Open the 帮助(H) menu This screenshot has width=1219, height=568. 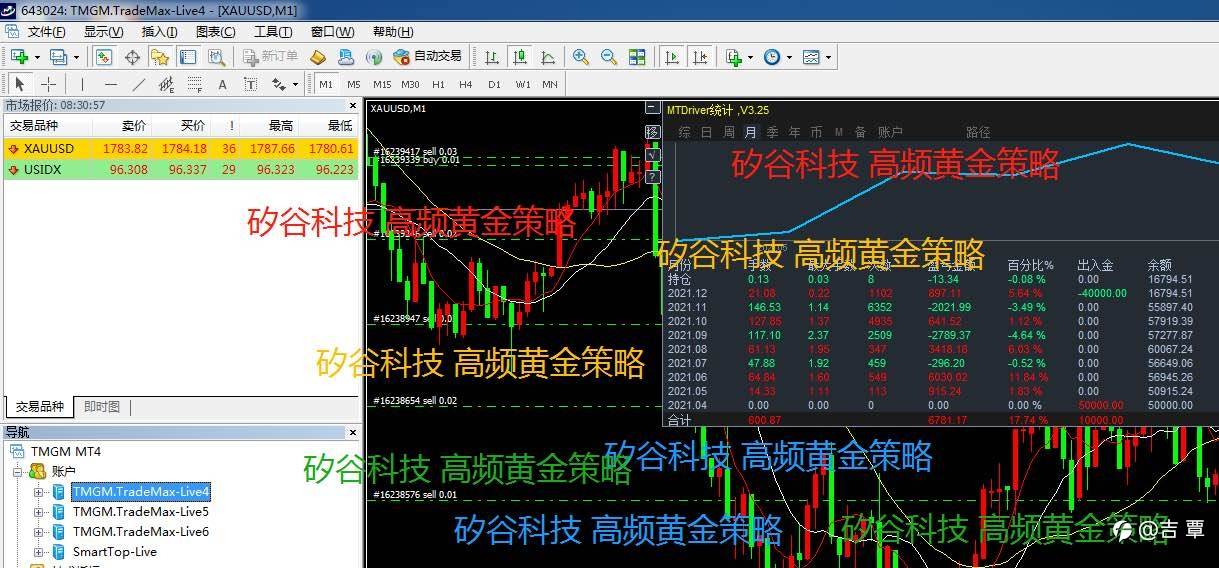click(392, 31)
